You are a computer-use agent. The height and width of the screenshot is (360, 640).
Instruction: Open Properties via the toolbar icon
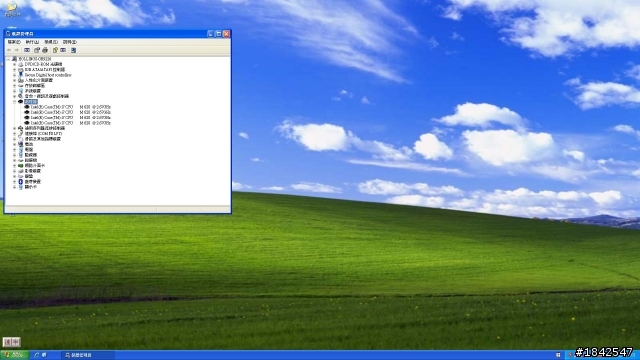pyautogui.click(x=37, y=50)
